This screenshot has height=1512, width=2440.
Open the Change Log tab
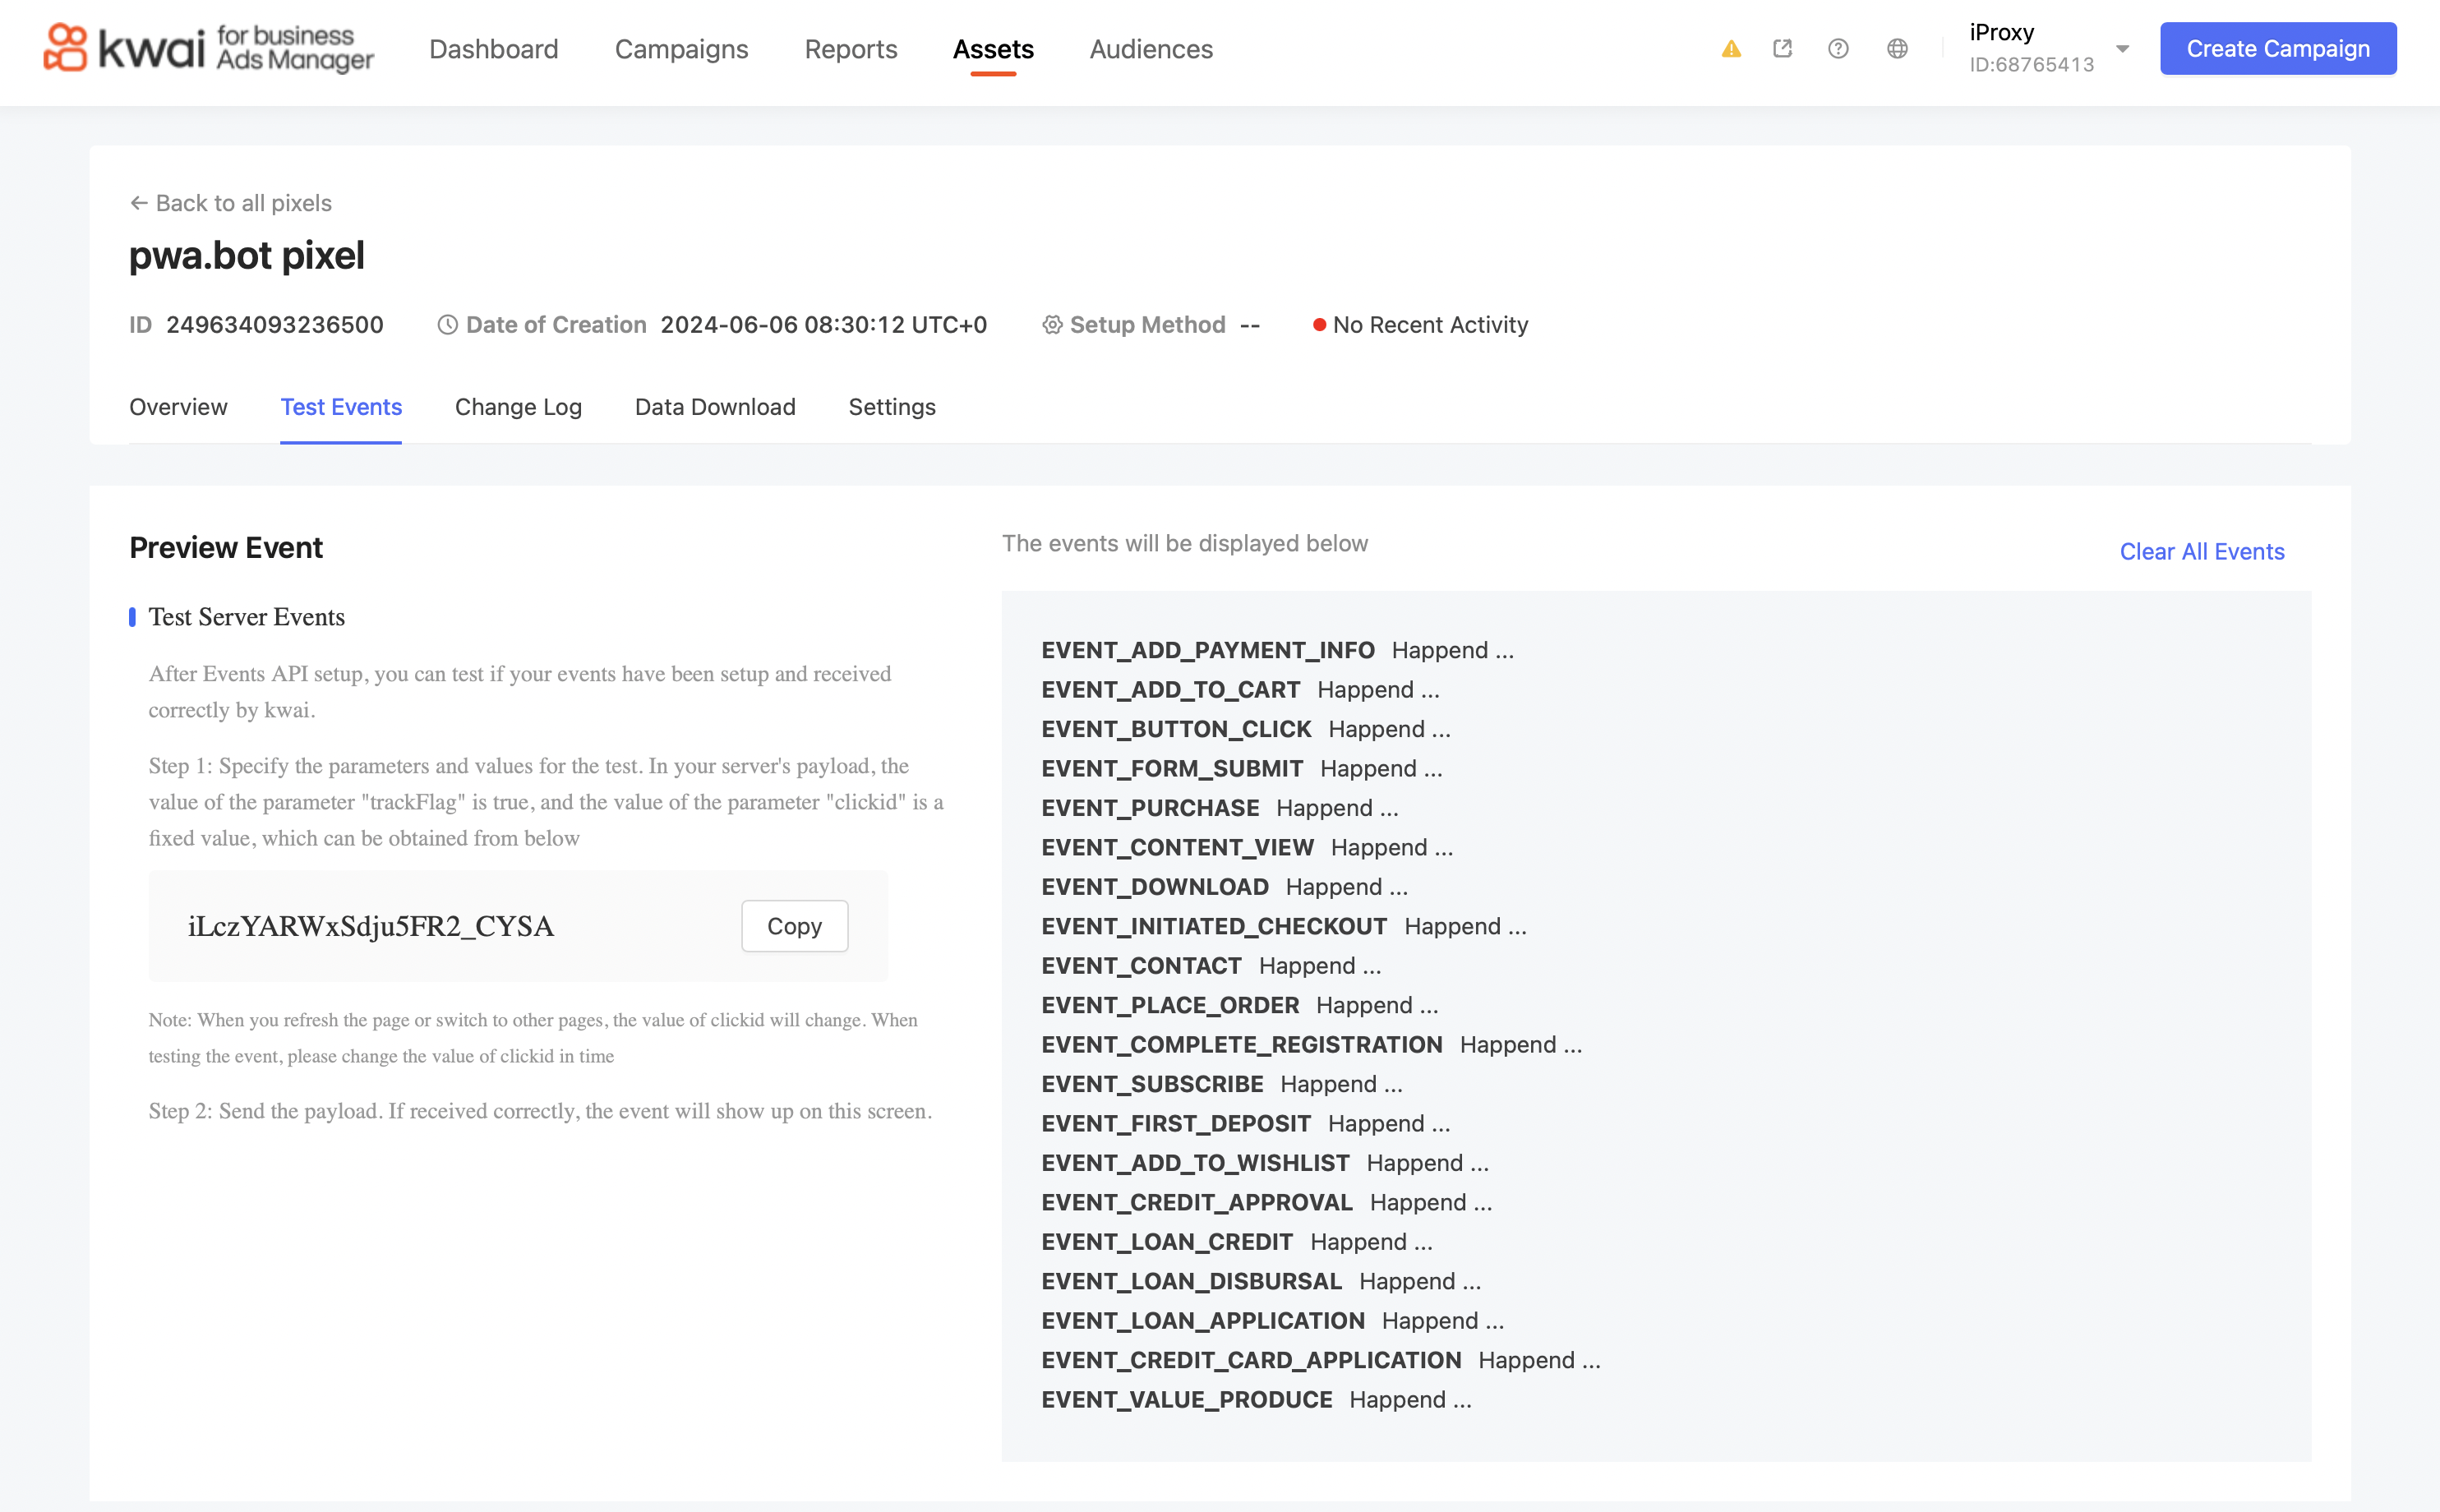[518, 407]
